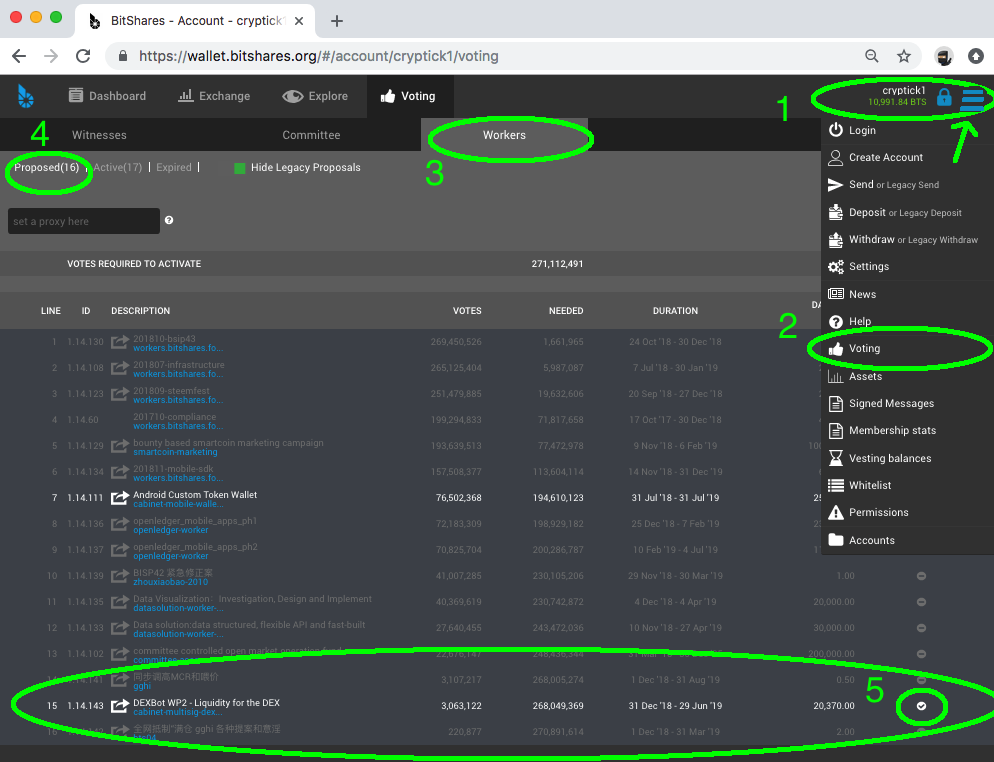Click share icon for 201809-steemfest row
The image size is (994, 762).
[120, 394]
